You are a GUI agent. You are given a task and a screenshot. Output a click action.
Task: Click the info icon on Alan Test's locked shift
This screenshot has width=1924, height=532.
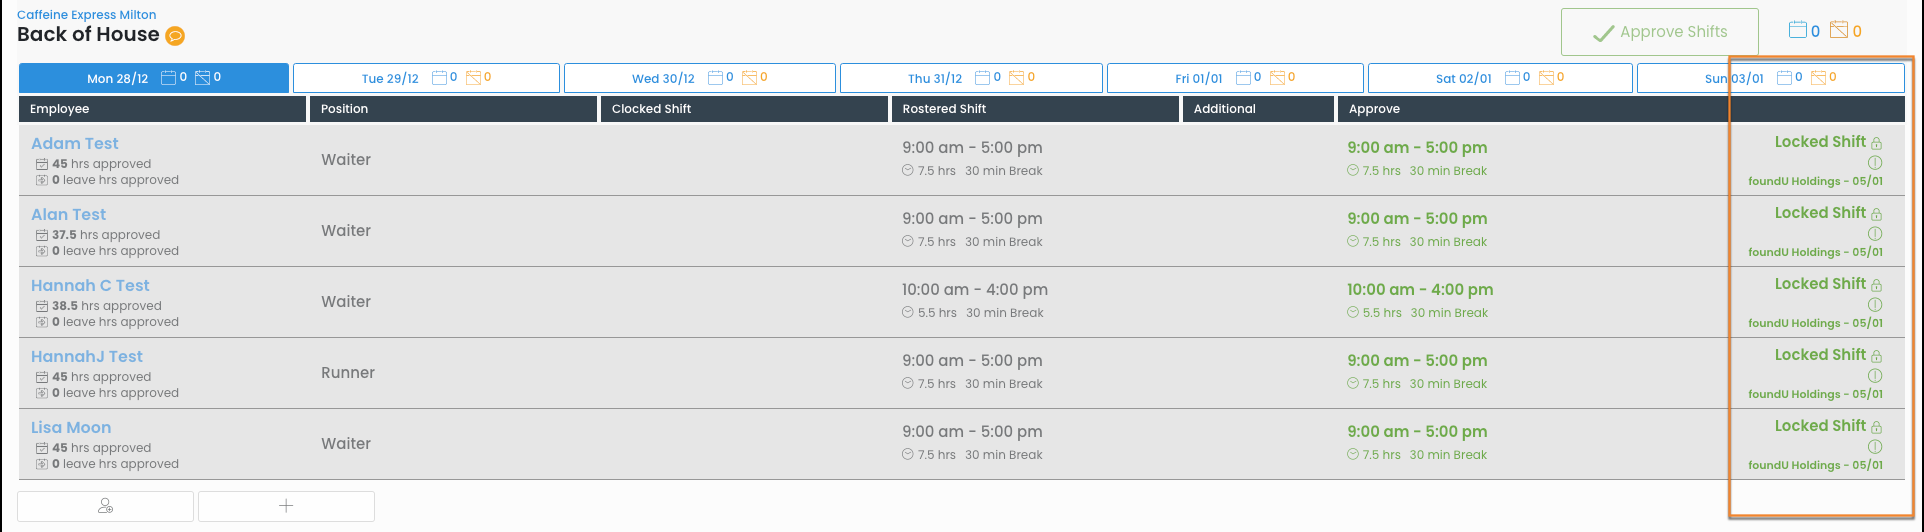click(1875, 233)
